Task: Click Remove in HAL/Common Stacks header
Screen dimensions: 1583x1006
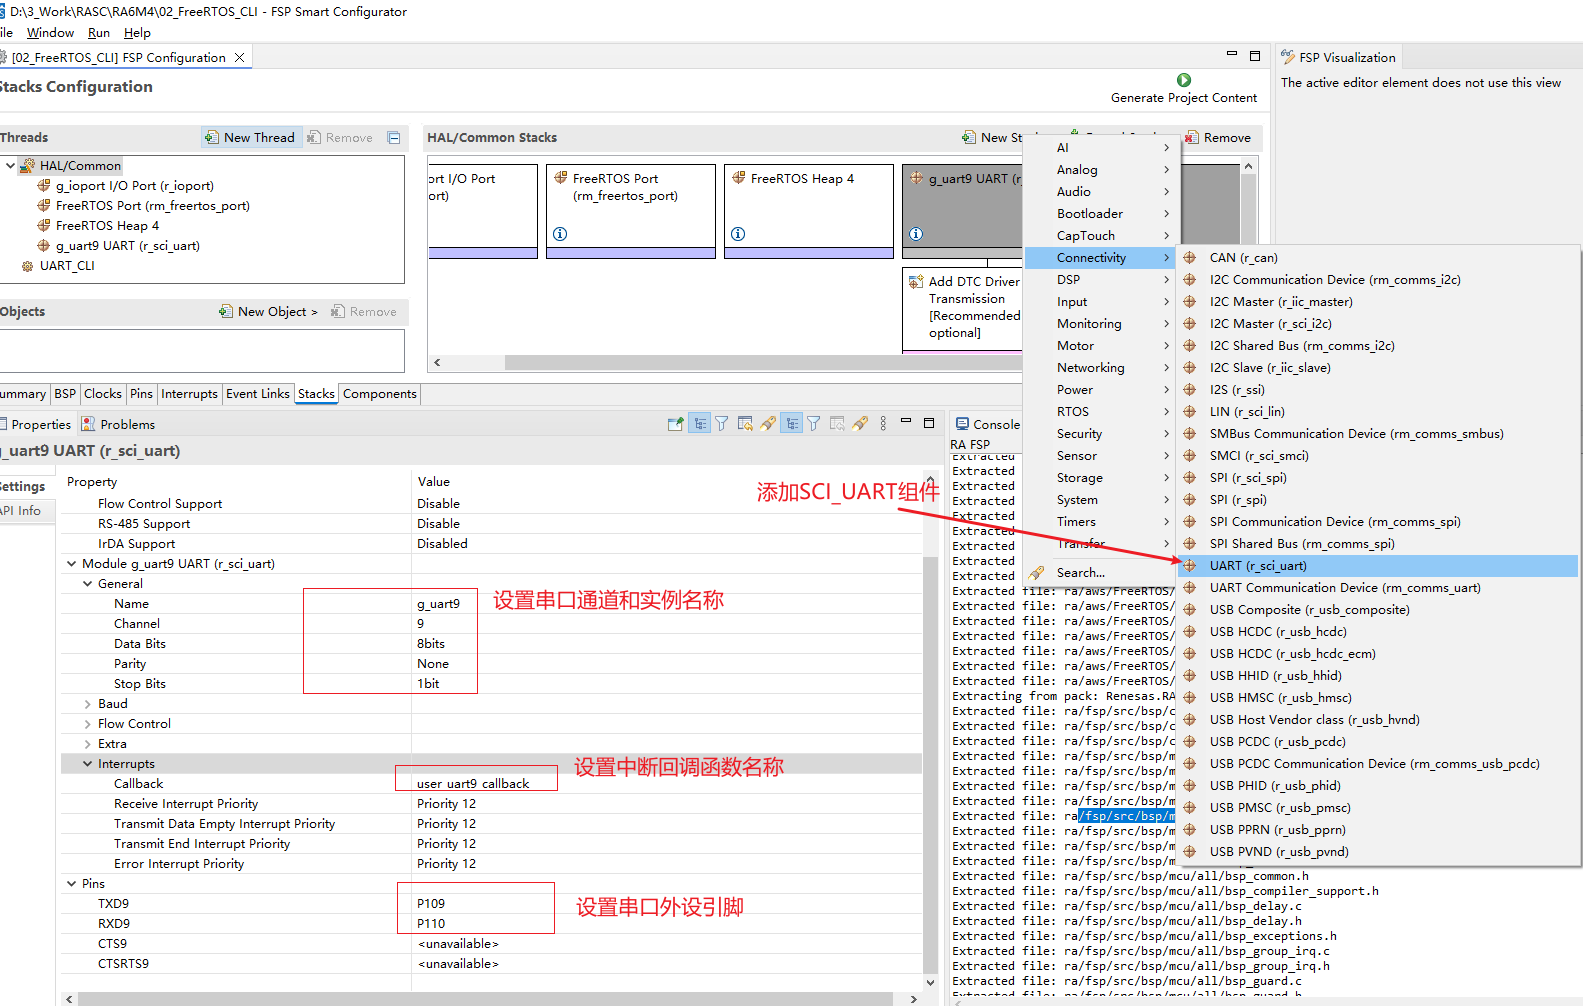Action: coord(1217,137)
